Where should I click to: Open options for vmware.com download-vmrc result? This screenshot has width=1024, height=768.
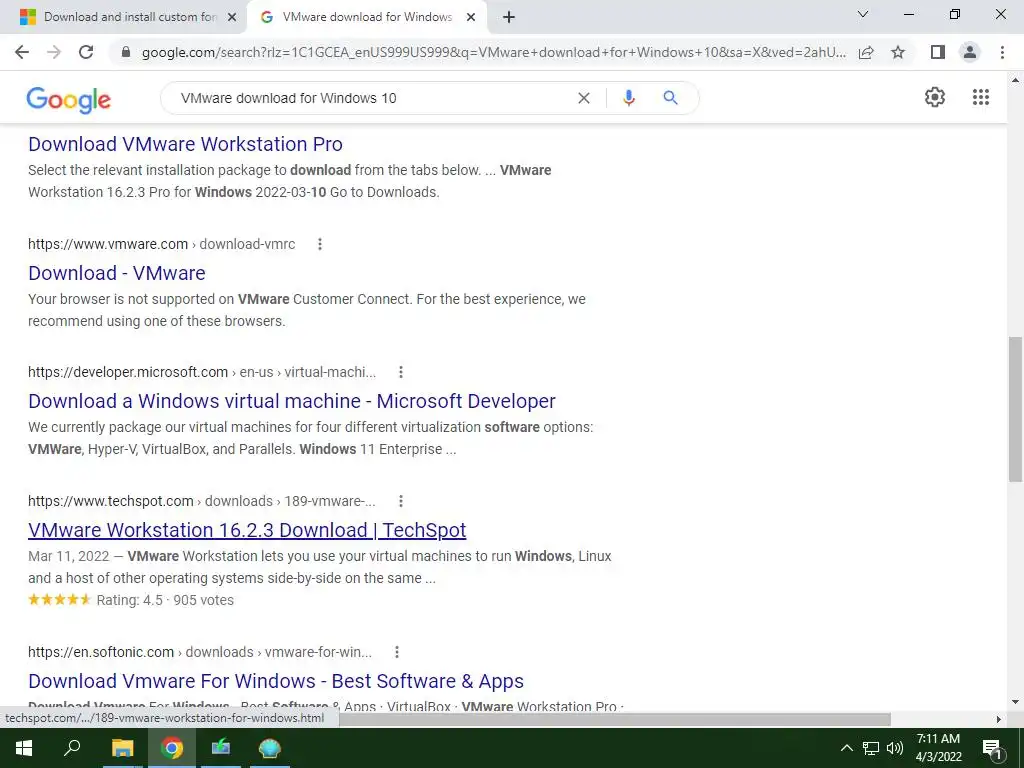pos(320,244)
